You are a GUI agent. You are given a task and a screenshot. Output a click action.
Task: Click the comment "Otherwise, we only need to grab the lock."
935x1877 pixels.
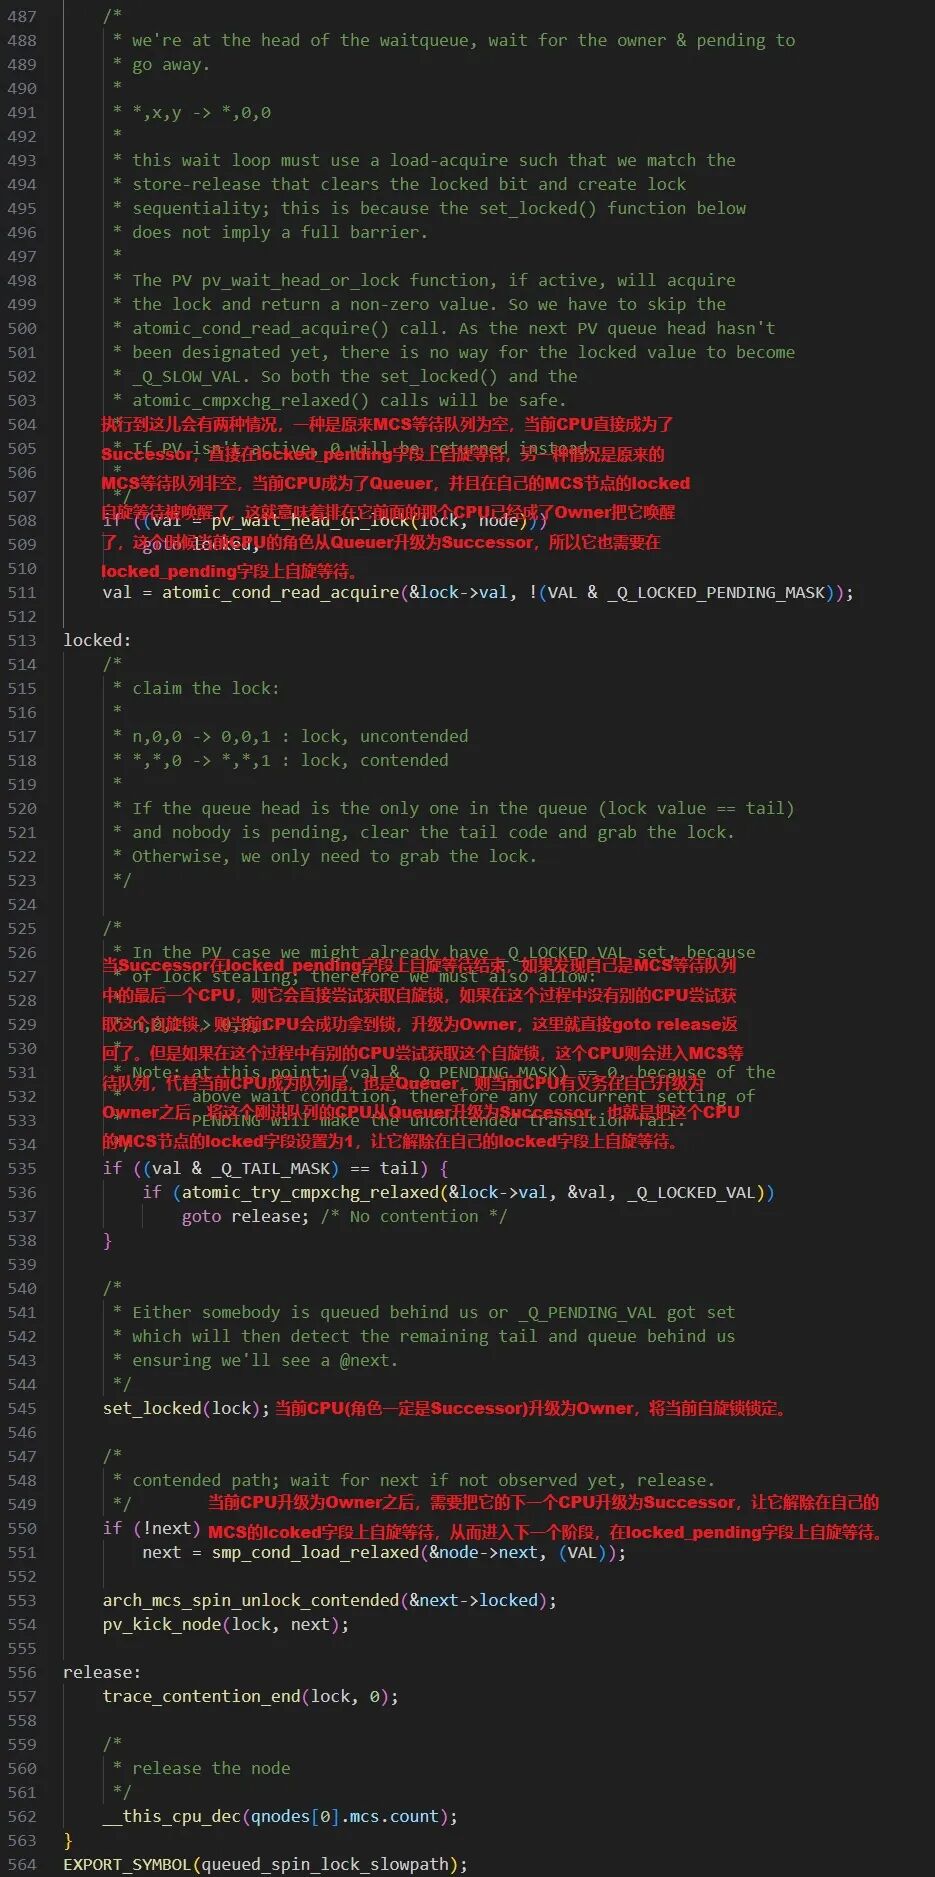tap(334, 856)
